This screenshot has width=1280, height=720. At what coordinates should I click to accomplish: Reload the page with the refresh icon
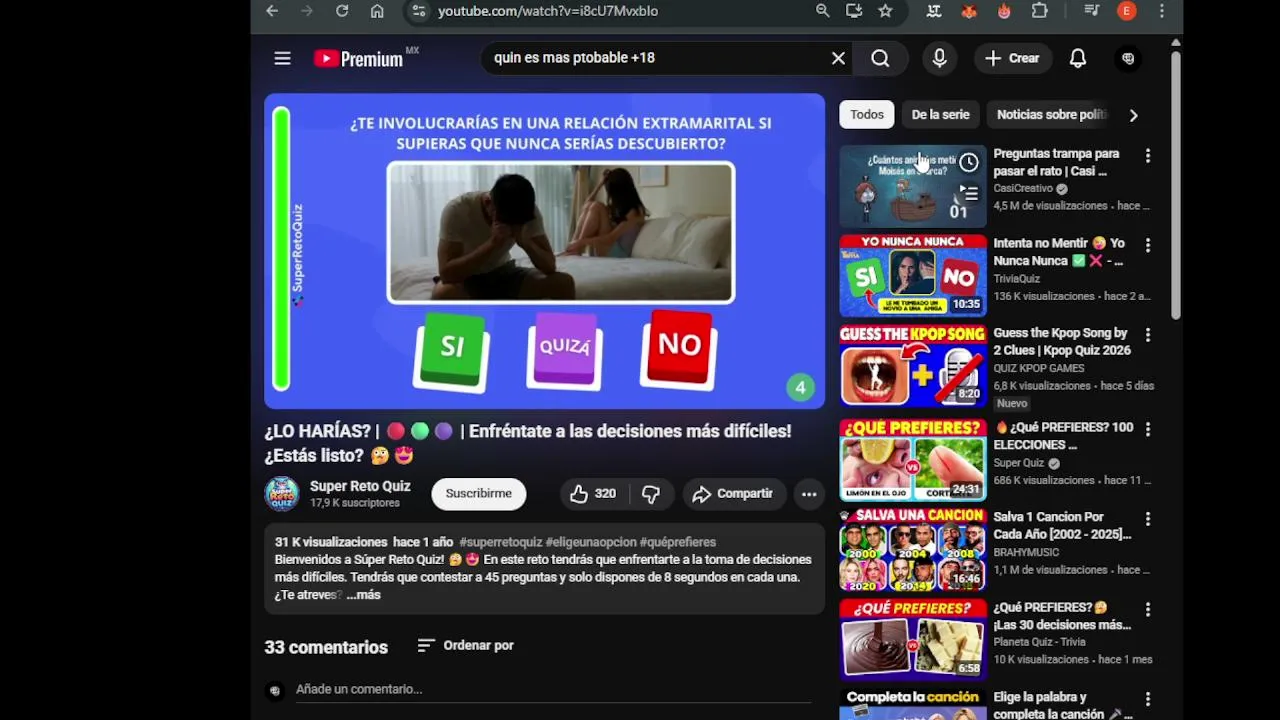click(x=342, y=11)
